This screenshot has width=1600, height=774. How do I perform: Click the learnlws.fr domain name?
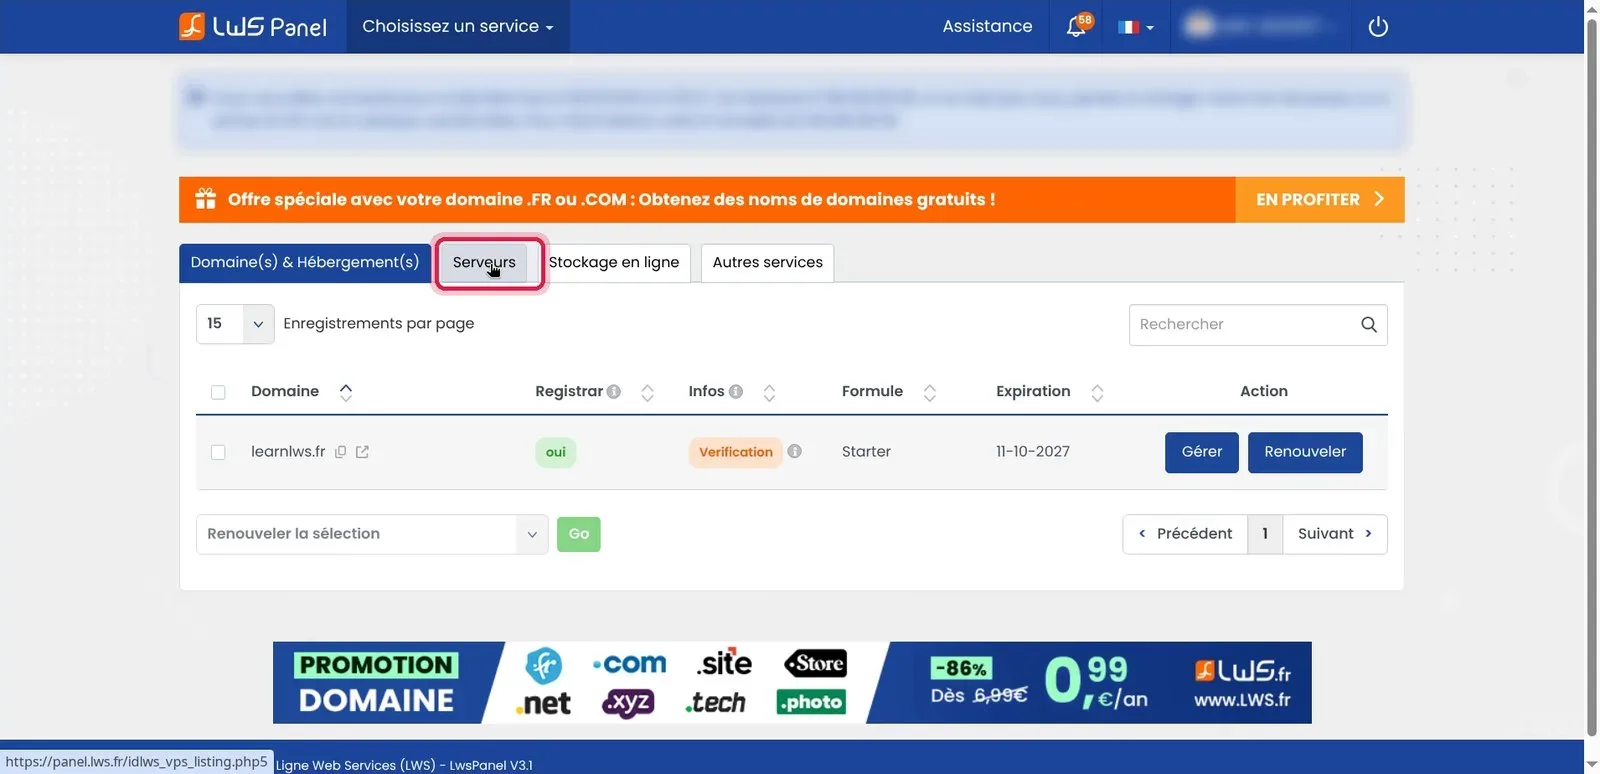coord(288,452)
